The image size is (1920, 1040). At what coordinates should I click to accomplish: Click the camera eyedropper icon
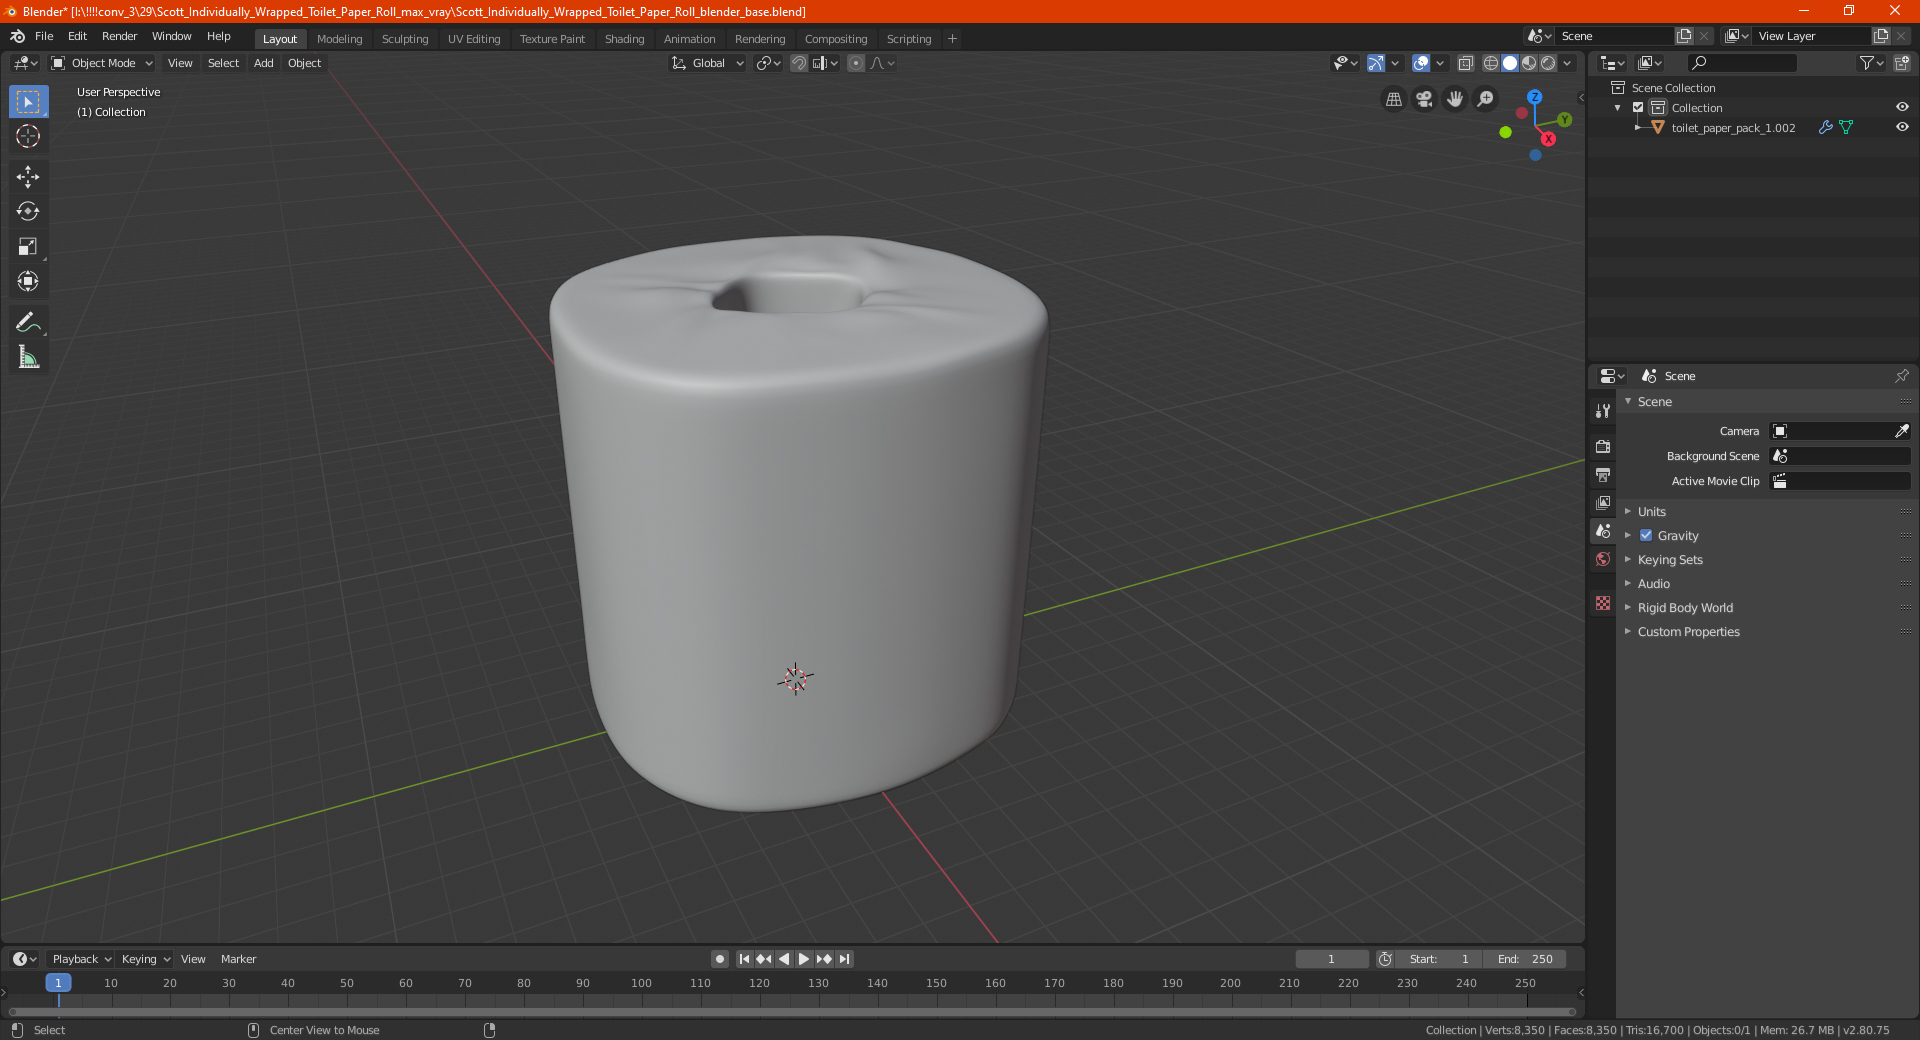(x=1901, y=431)
